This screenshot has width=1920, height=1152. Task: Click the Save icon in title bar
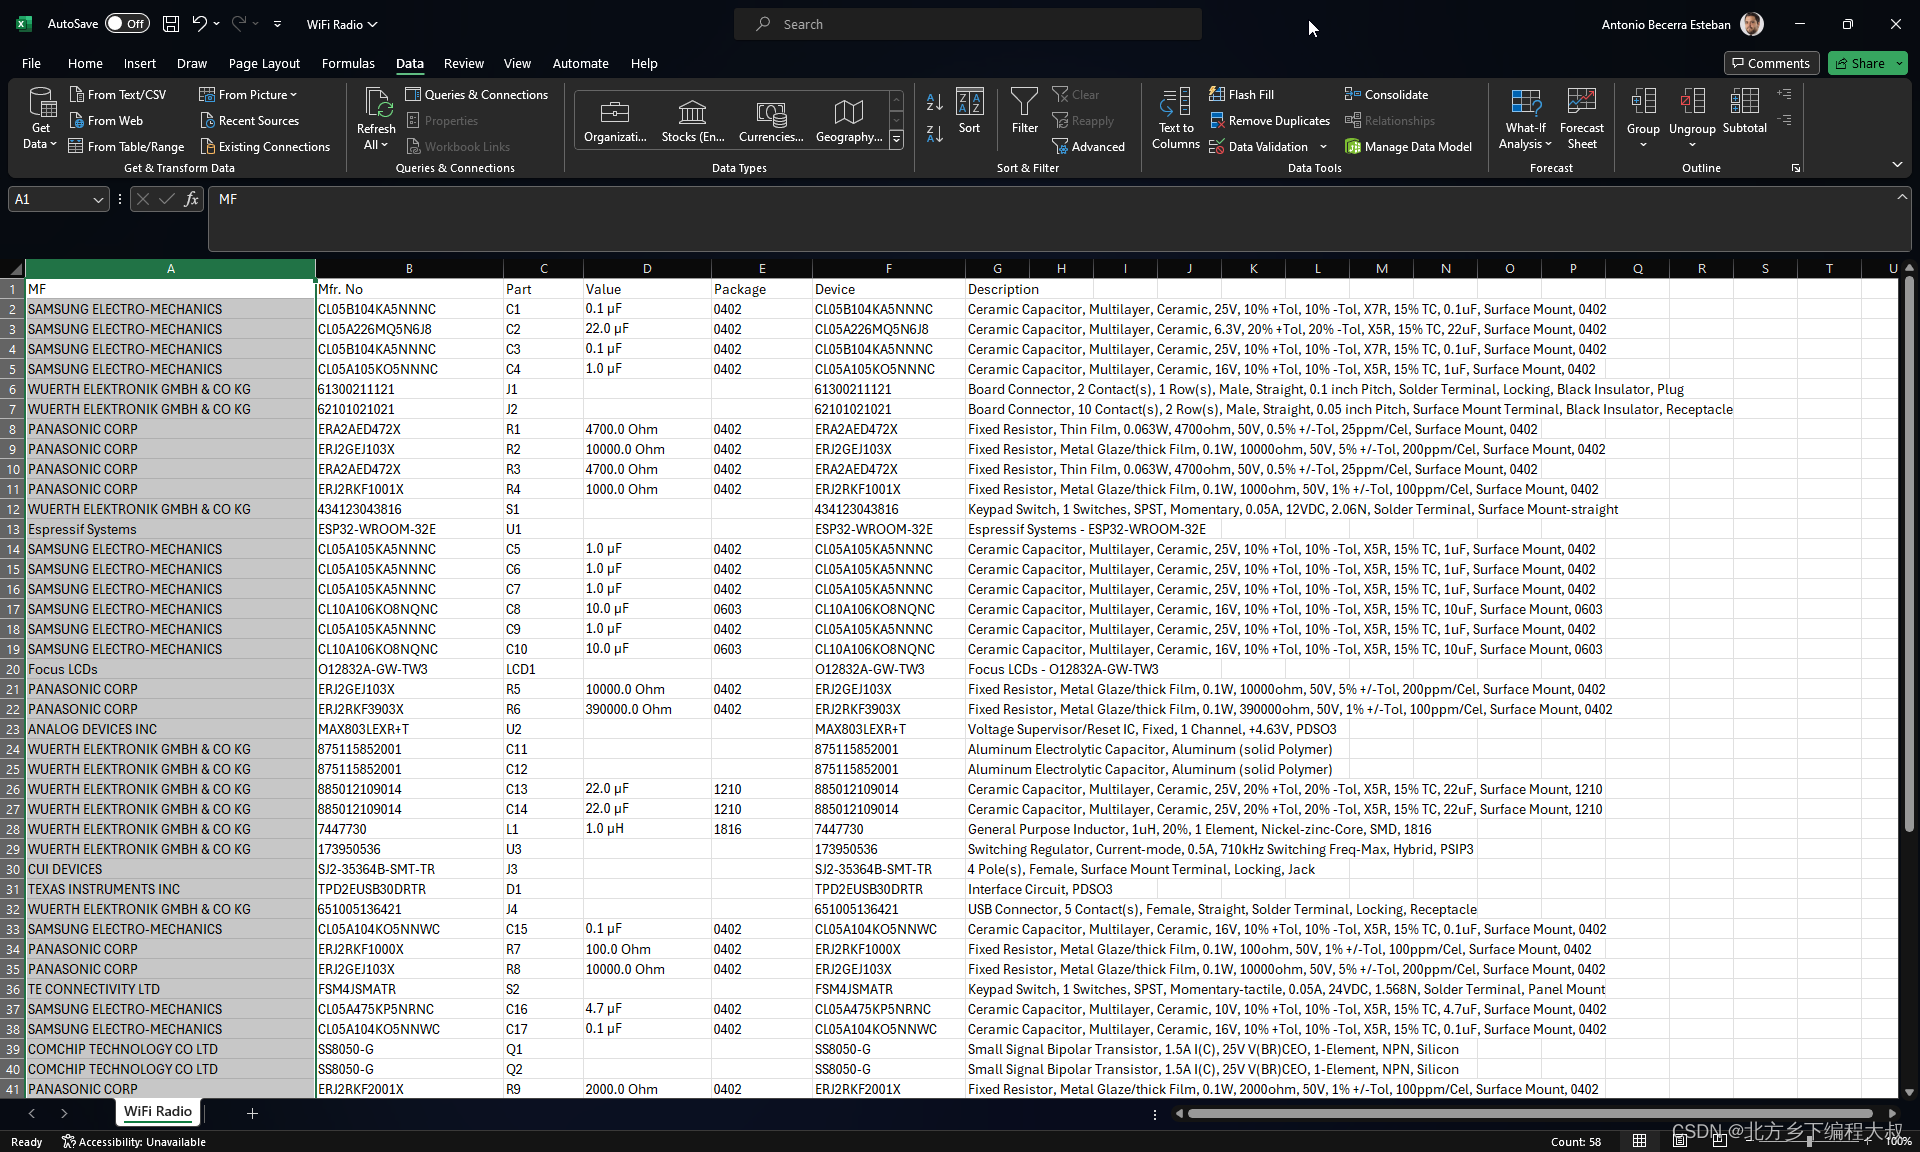pos(171,24)
